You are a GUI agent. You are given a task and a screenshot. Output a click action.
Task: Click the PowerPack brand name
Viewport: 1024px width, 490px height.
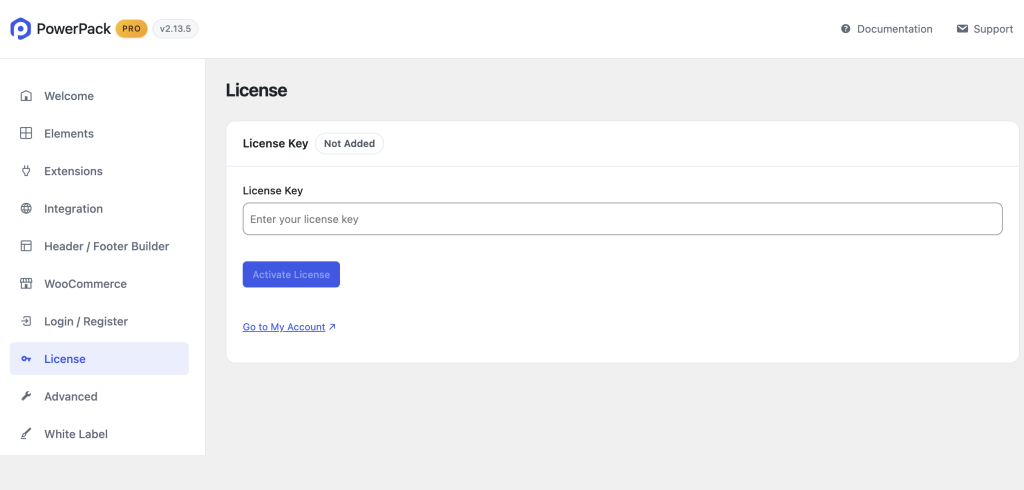(74, 29)
